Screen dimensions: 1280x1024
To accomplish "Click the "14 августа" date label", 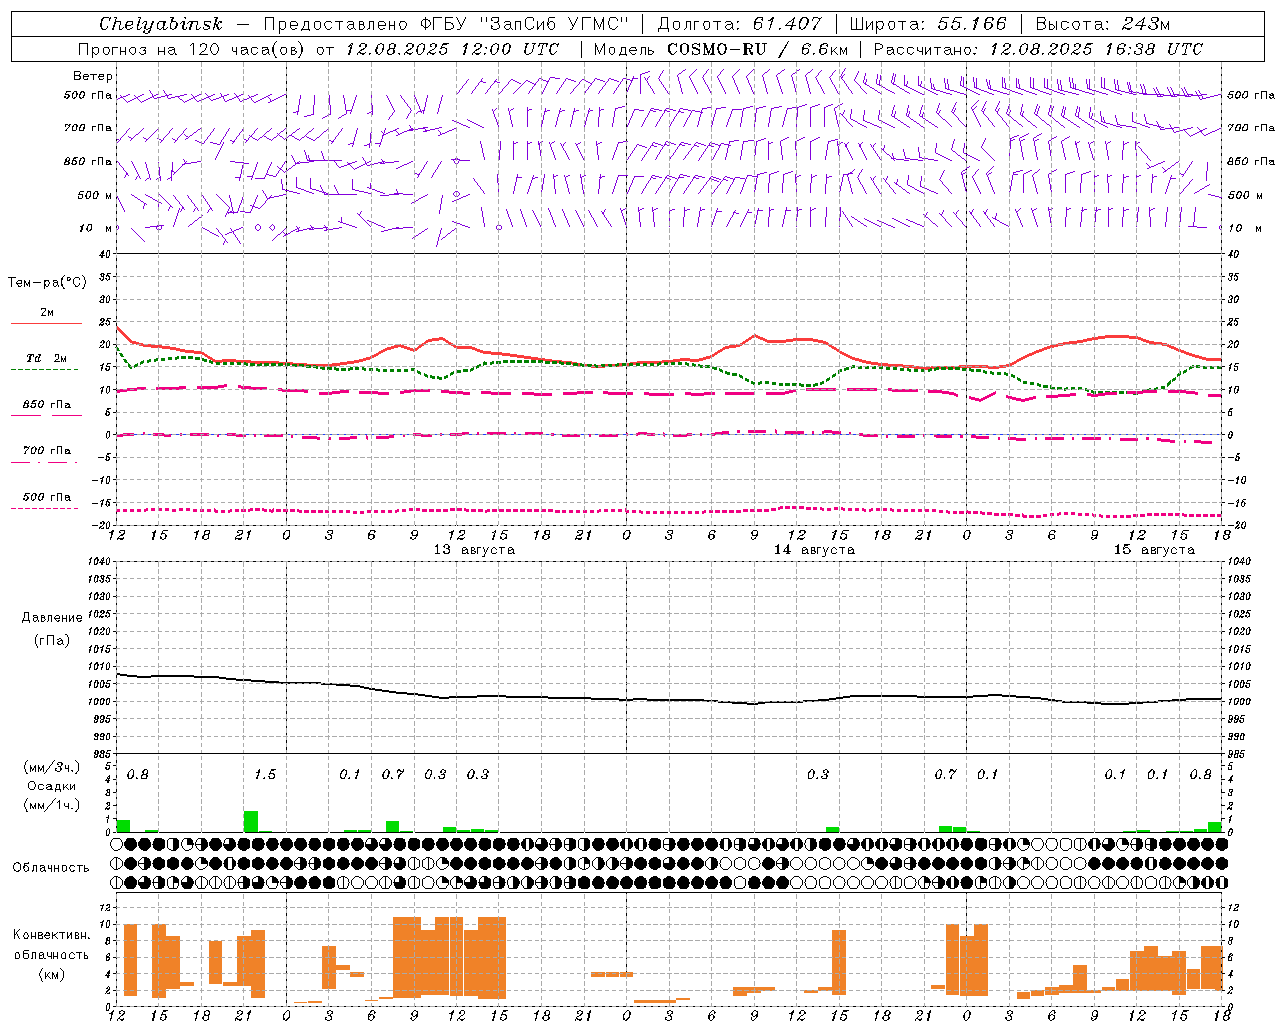I will (814, 550).
